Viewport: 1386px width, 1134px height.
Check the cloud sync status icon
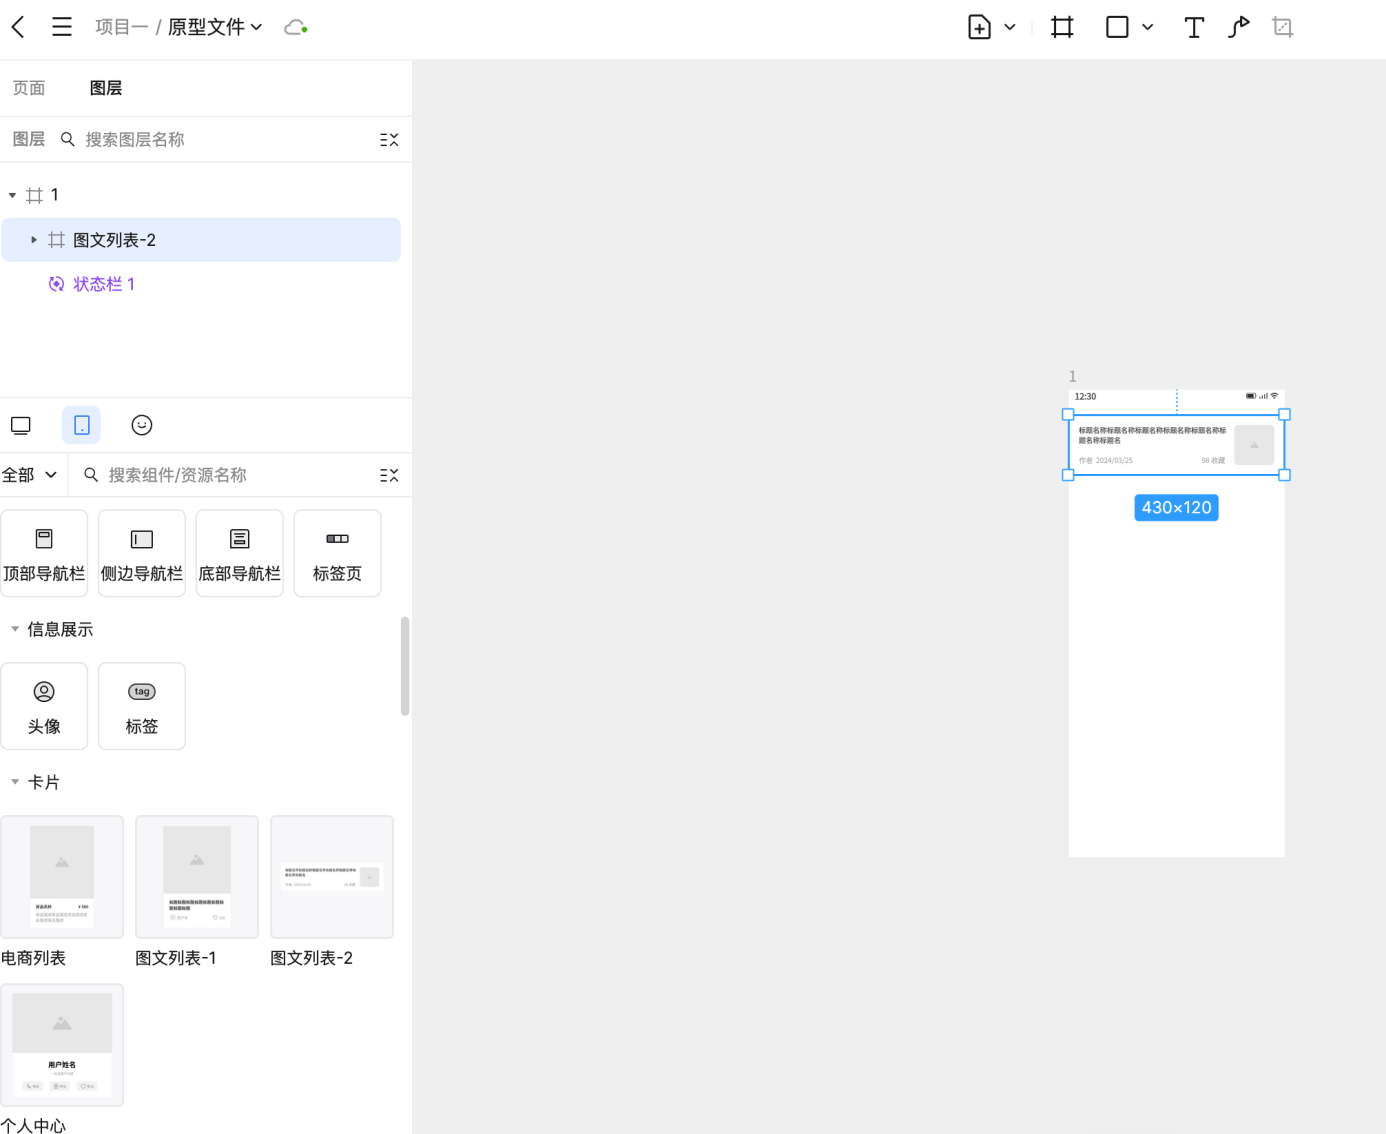(296, 27)
